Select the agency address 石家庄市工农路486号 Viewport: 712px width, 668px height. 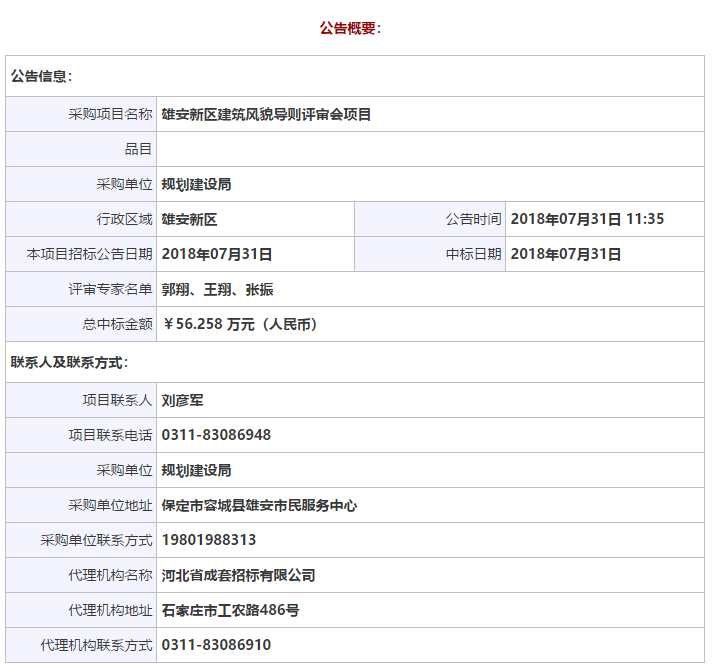(230, 610)
